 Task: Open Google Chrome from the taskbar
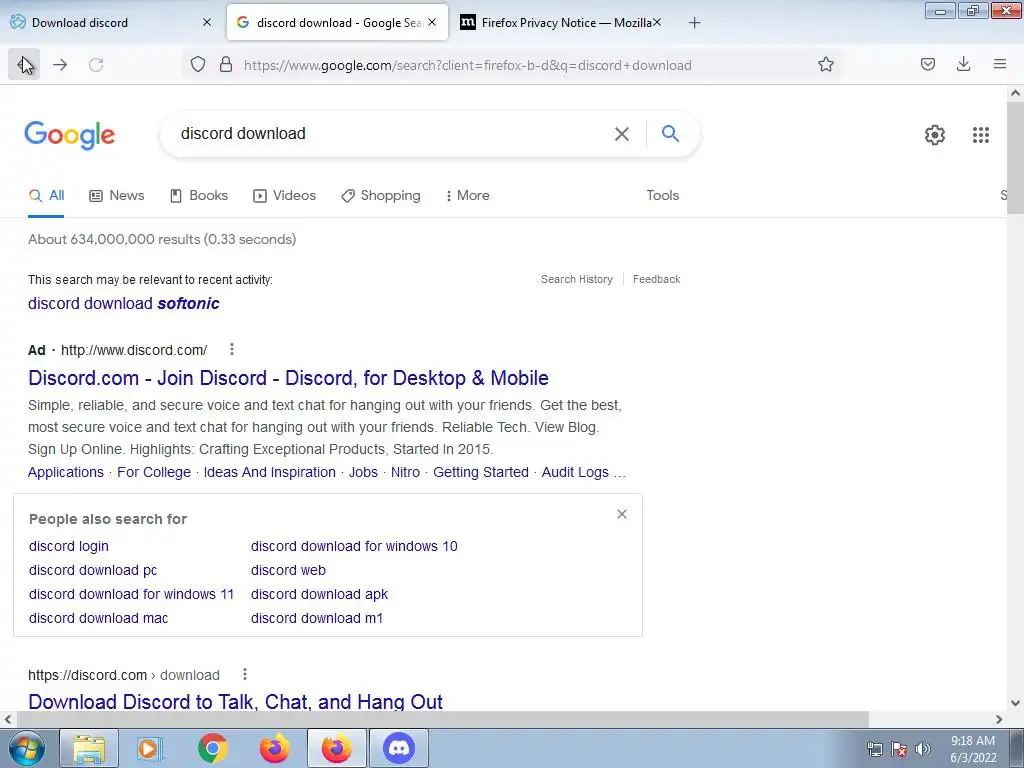[x=212, y=748]
